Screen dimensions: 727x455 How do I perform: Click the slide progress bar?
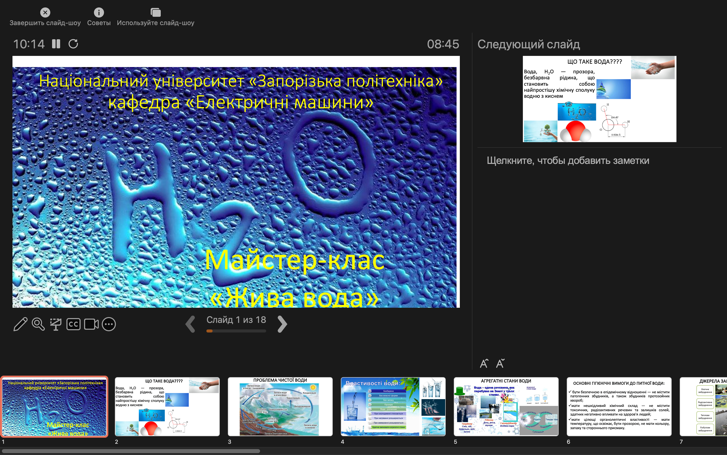[x=236, y=331]
